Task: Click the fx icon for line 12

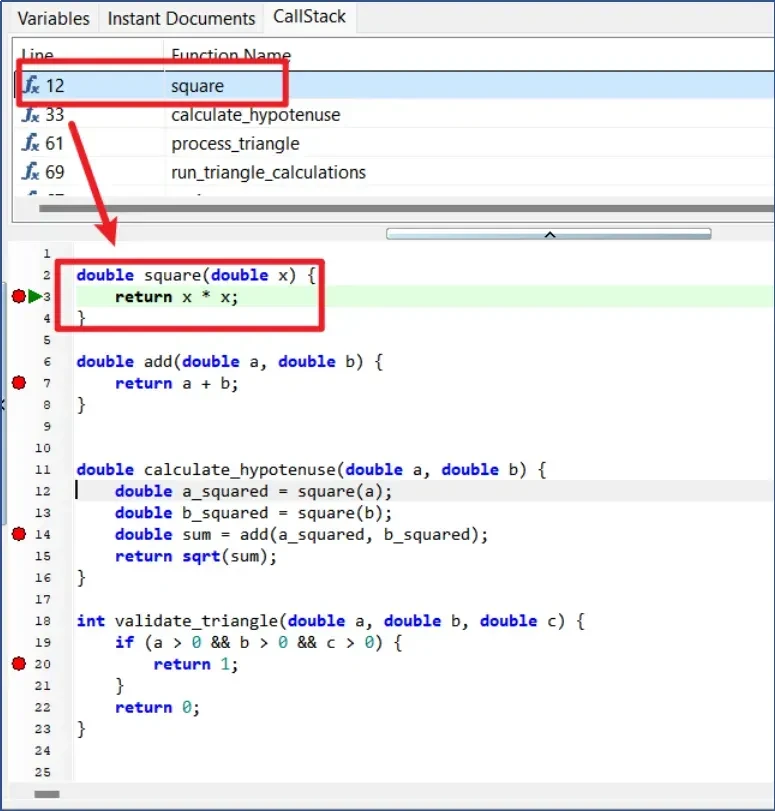Action: click(x=32, y=85)
